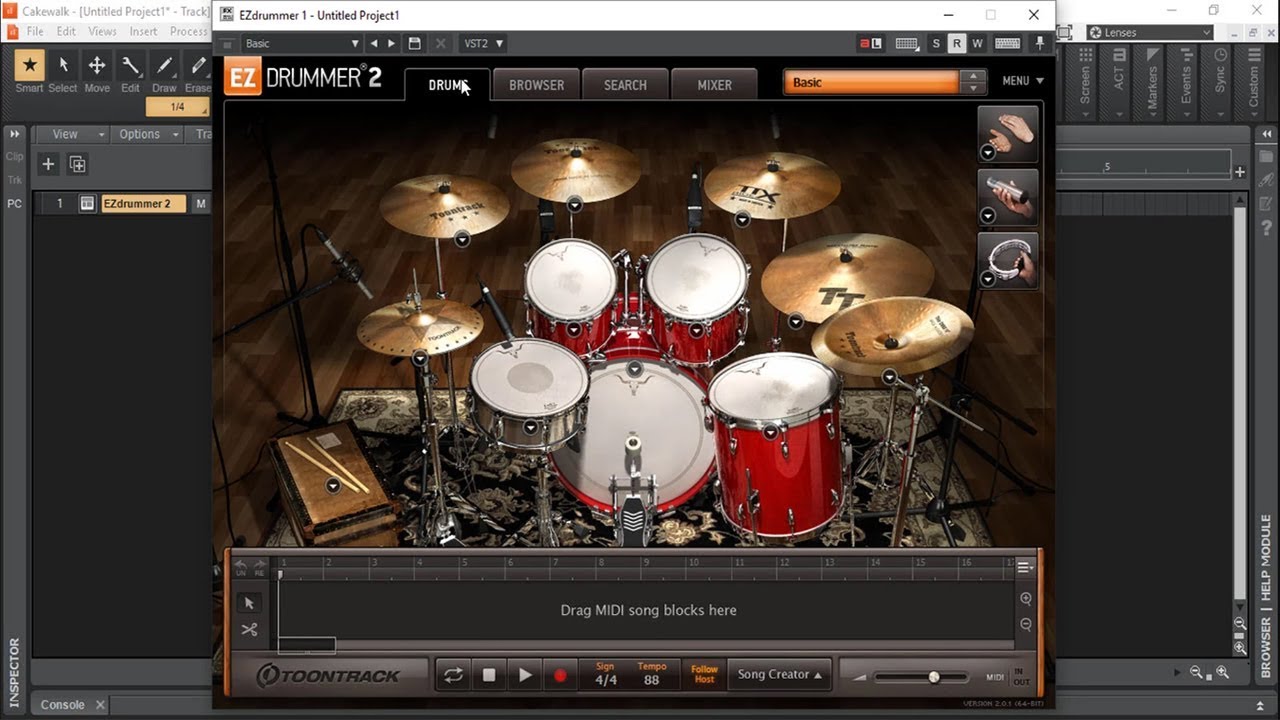This screenshot has height=720, width=1280.
Task: Click the EZdrummer redo arrow
Action: coord(260,567)
